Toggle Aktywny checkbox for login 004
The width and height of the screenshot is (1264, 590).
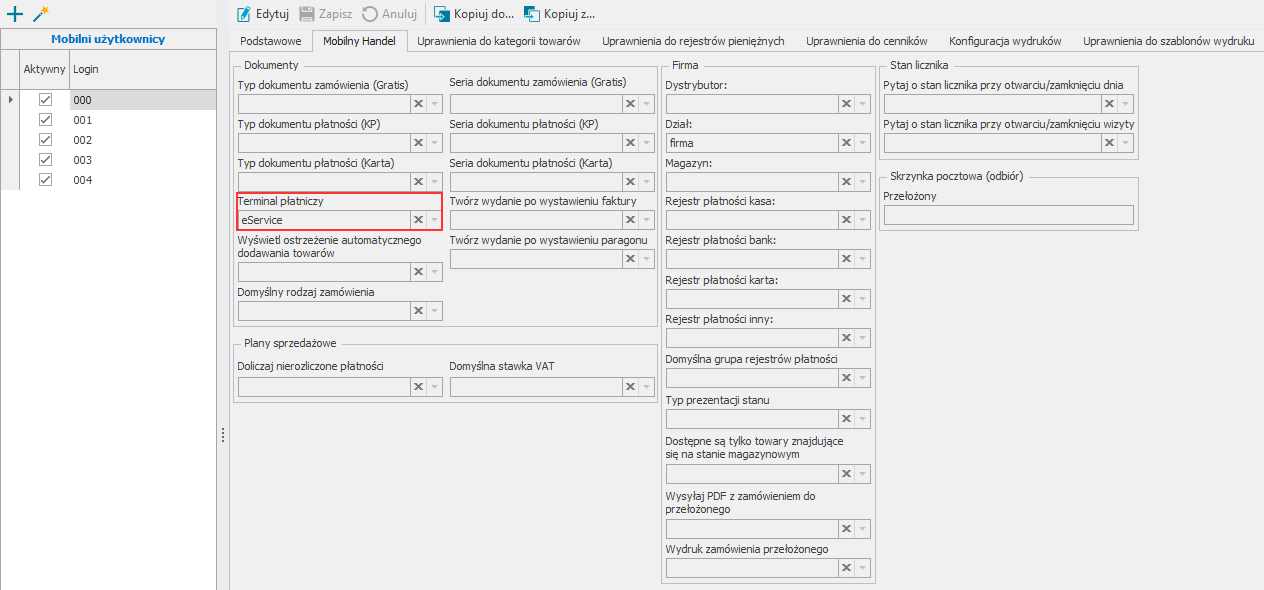coord(45,180)
